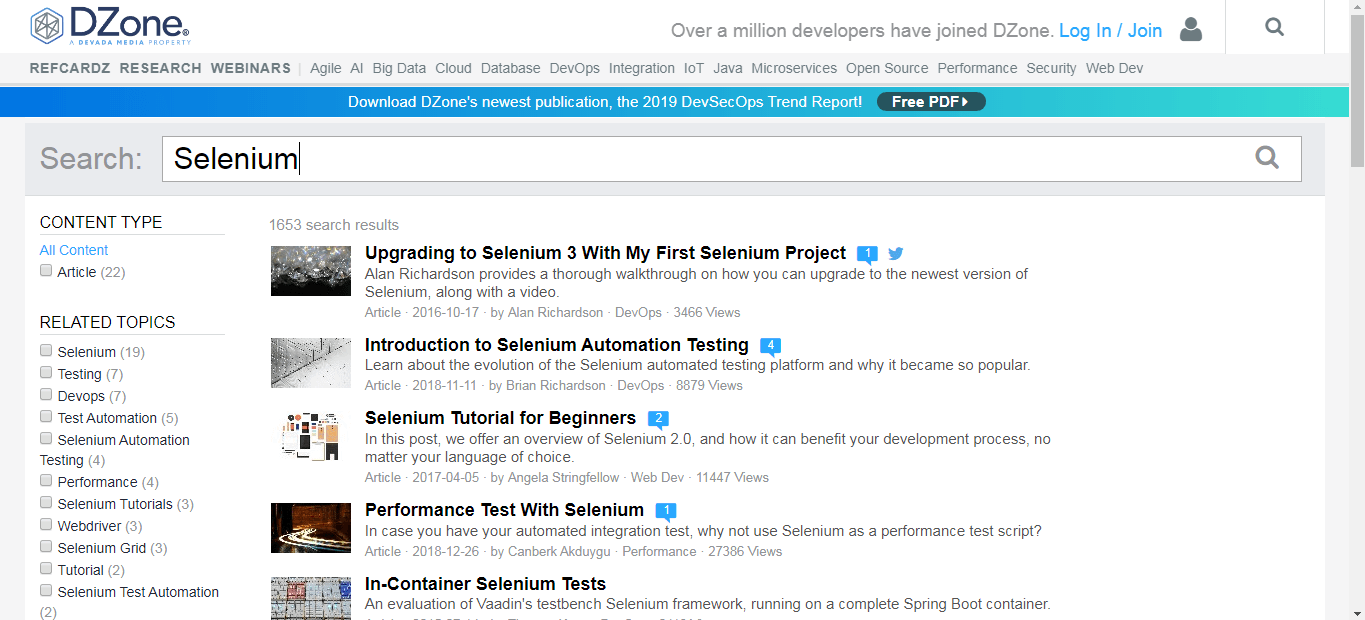Check the Selenium related topic filter
1365x620 pixels.
pyautogui.click(x=46, y=351)
